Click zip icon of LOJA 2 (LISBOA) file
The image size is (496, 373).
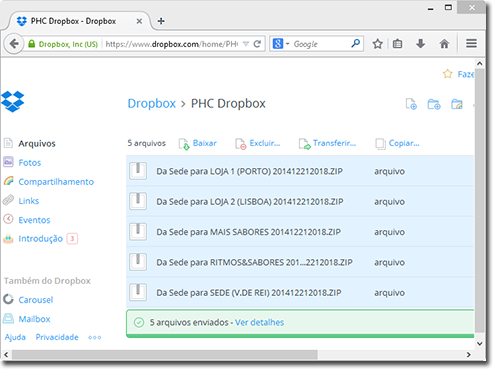(138, 201)
